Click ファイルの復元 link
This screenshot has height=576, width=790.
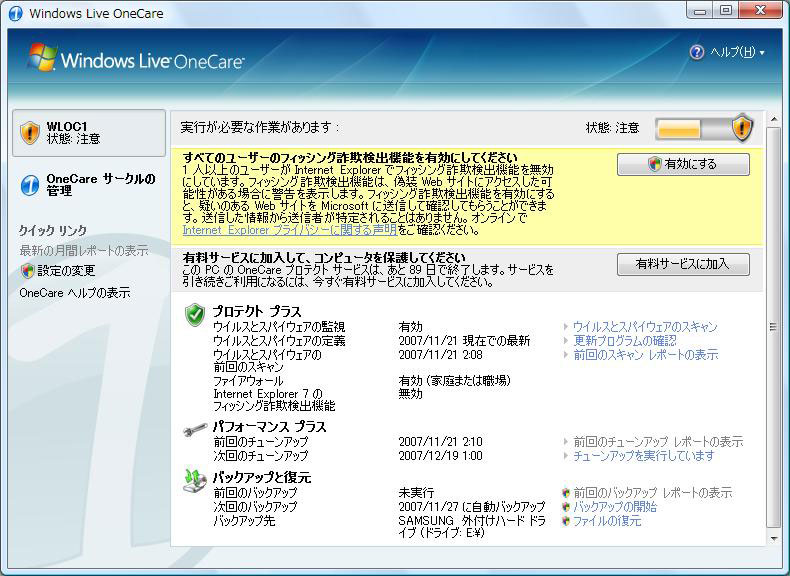pos(607,521)
